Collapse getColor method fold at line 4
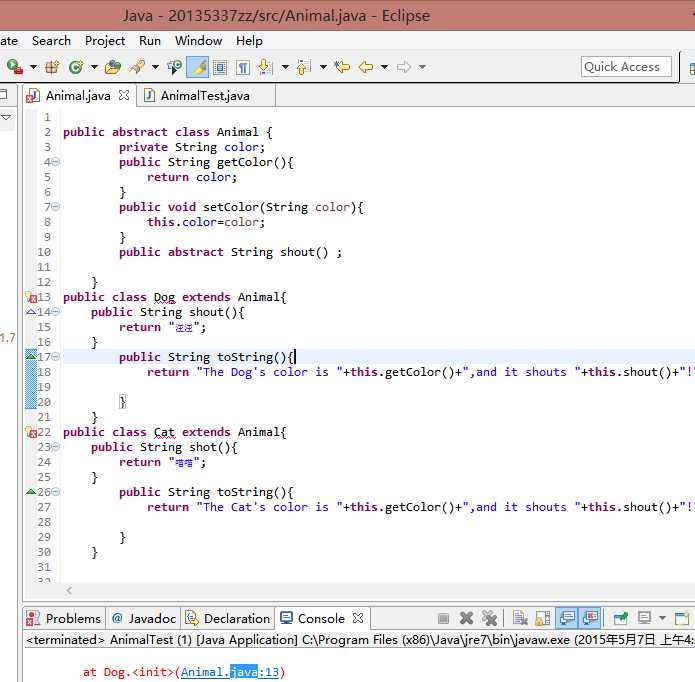Screen dimensions: 695x682 pos(56,162)
